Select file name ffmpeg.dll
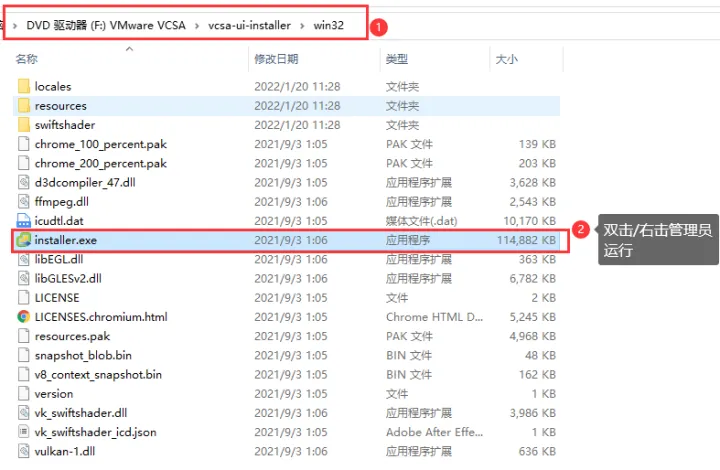 (62, 201)
